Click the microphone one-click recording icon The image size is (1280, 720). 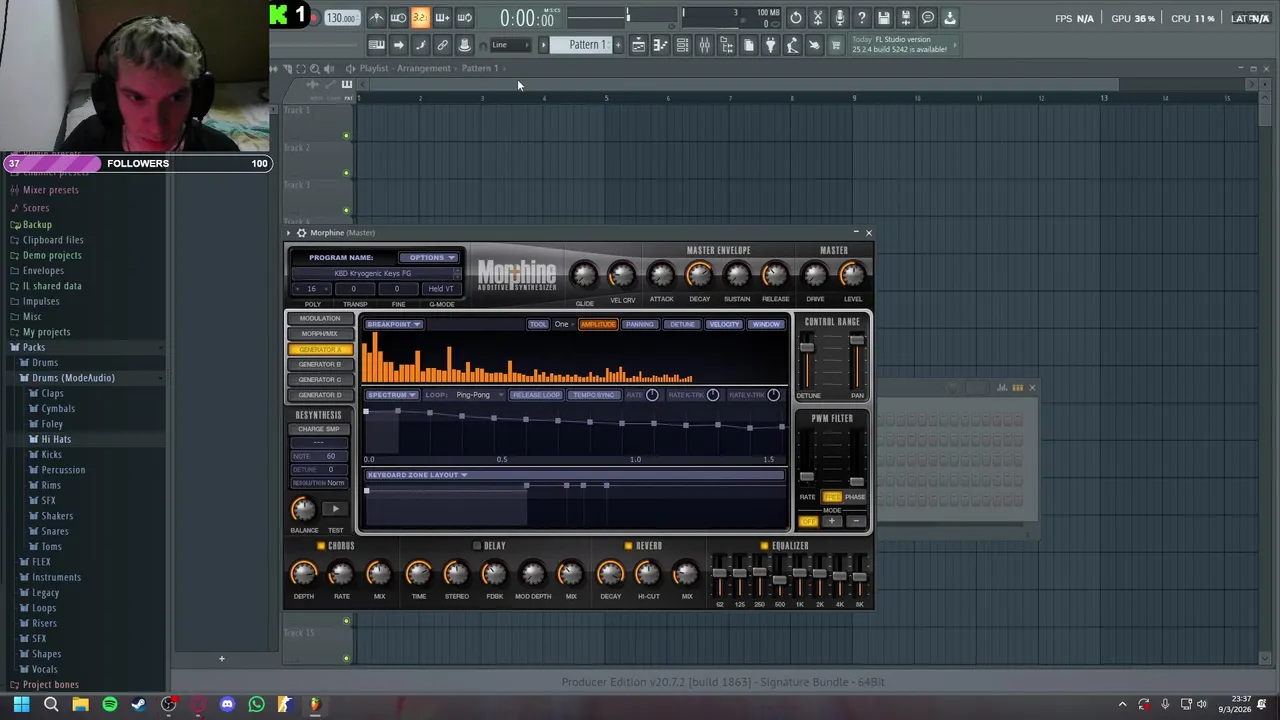839,18
